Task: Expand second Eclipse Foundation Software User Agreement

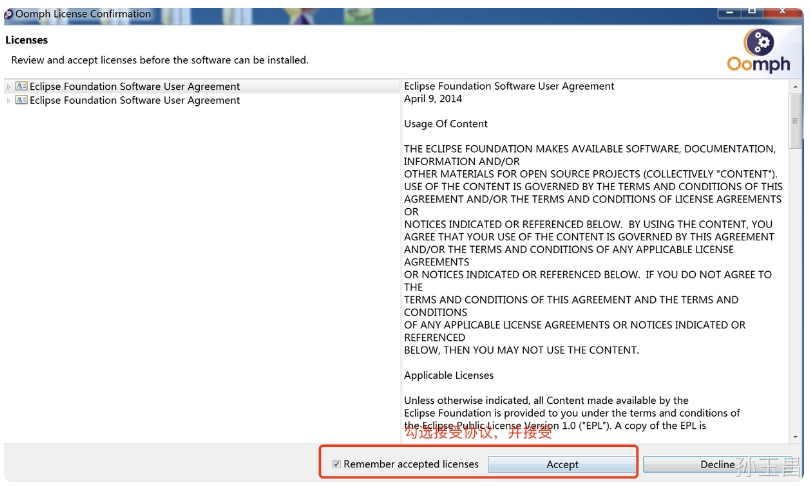Action: (x=8, y=100)
